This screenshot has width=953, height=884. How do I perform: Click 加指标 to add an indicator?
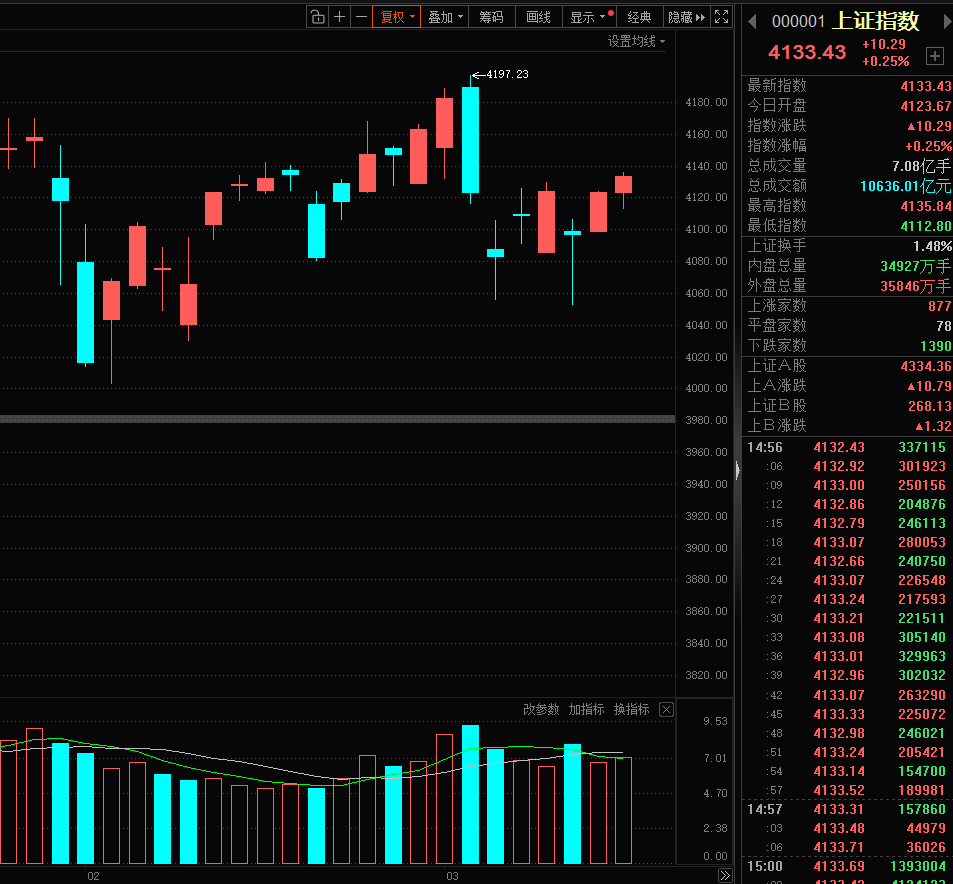(x=586, y=710)
